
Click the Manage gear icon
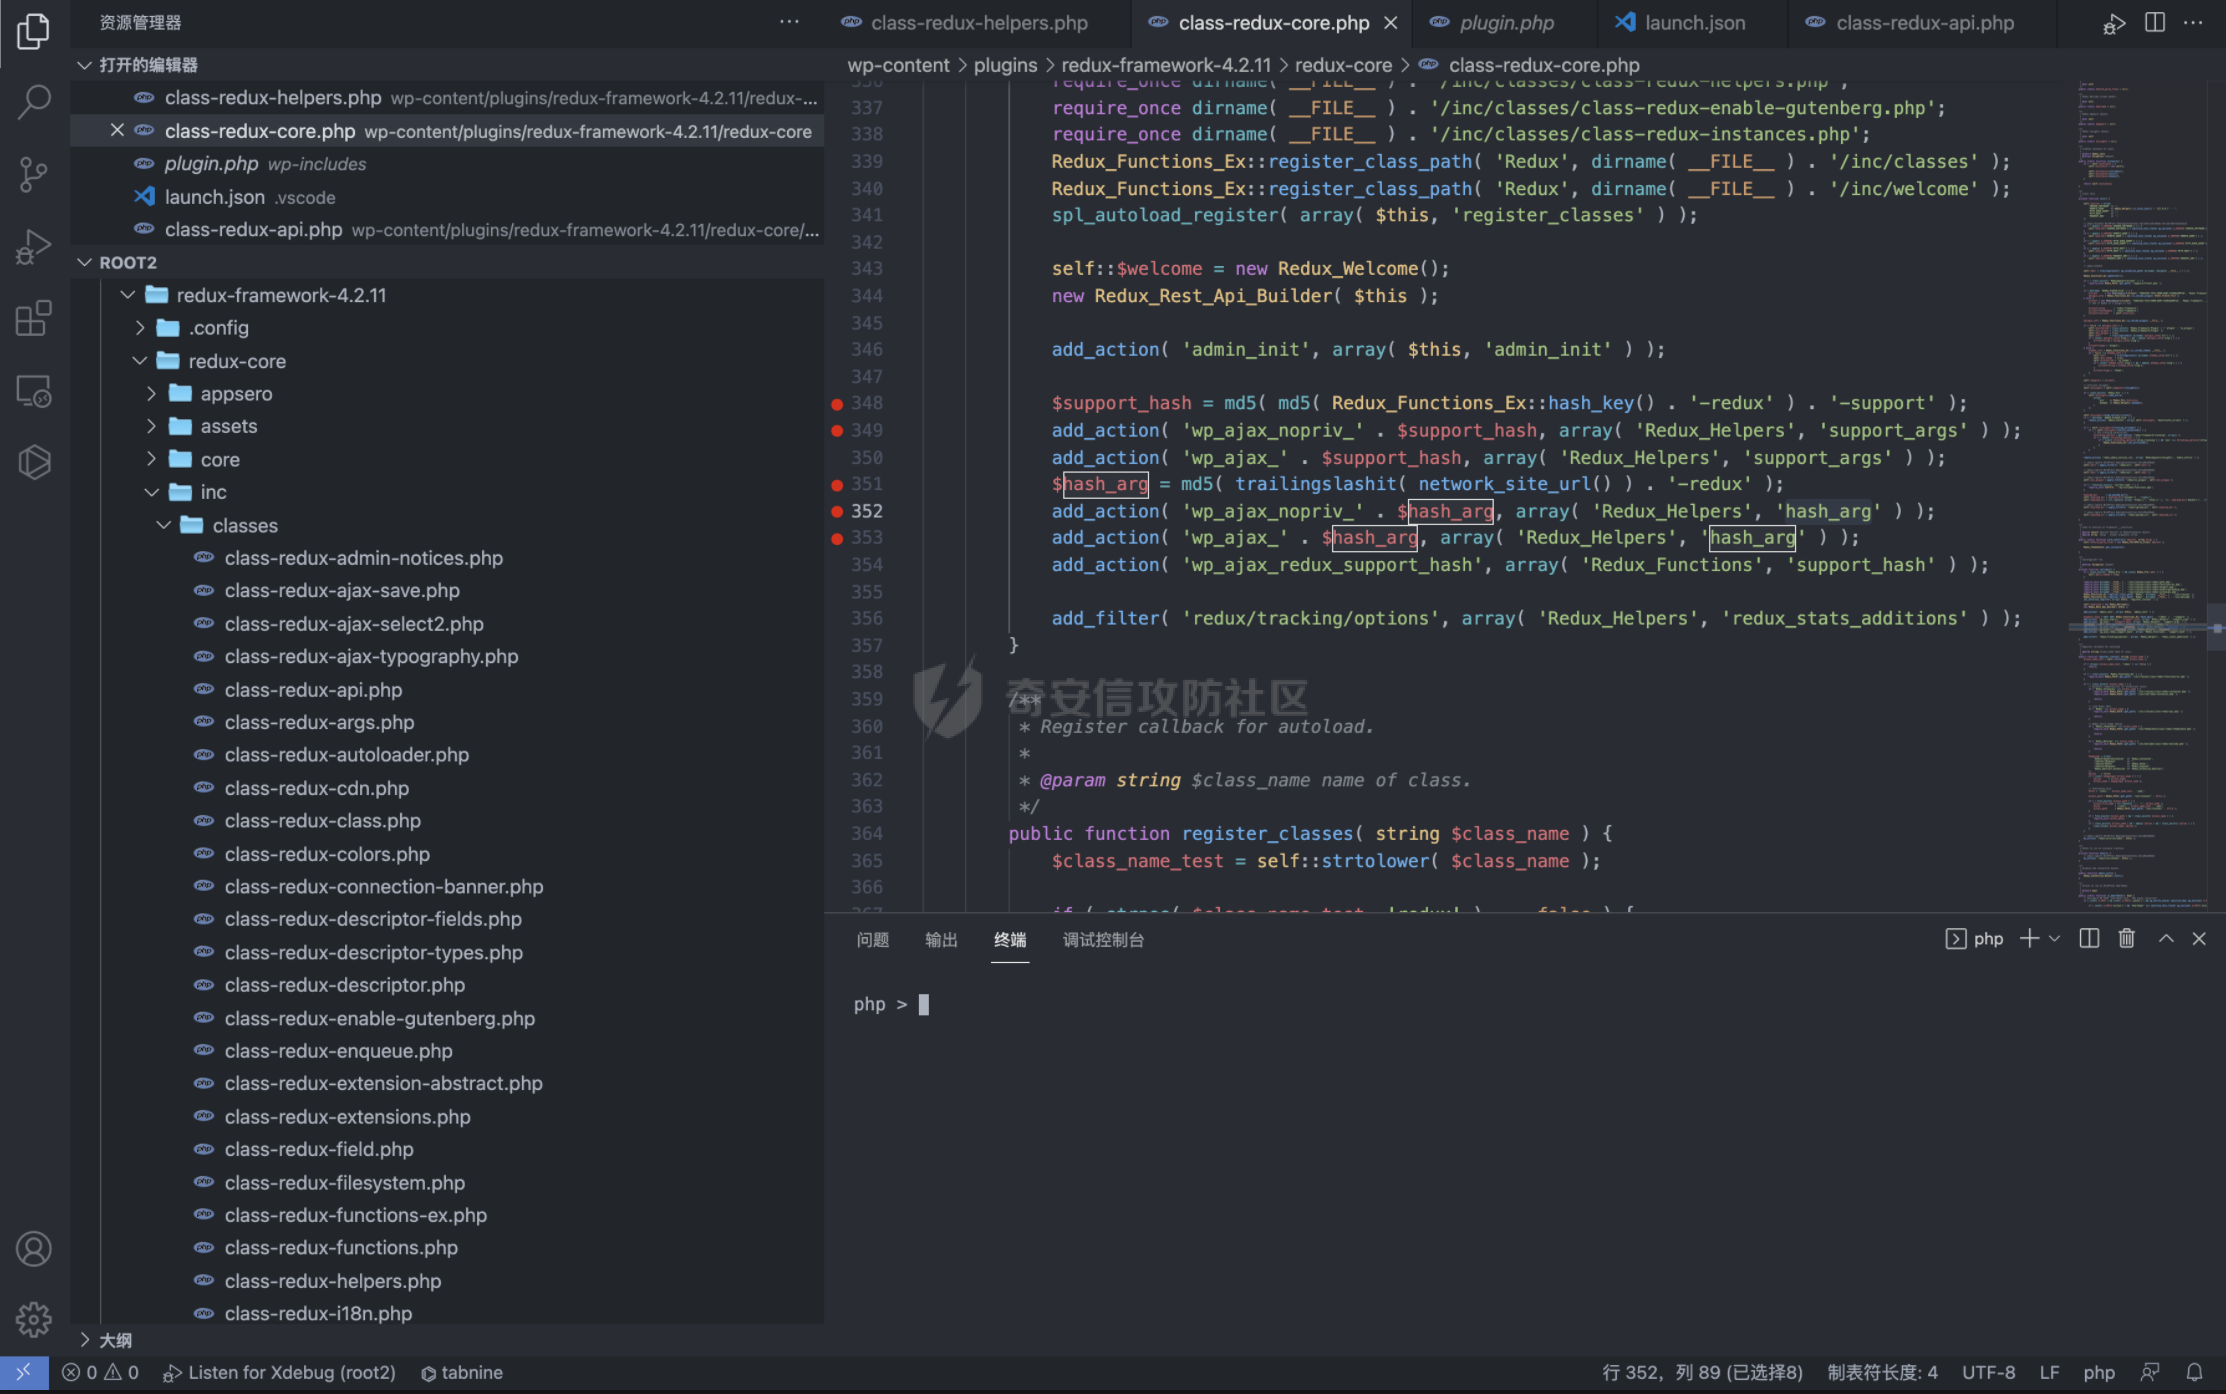pos(34,1319)
